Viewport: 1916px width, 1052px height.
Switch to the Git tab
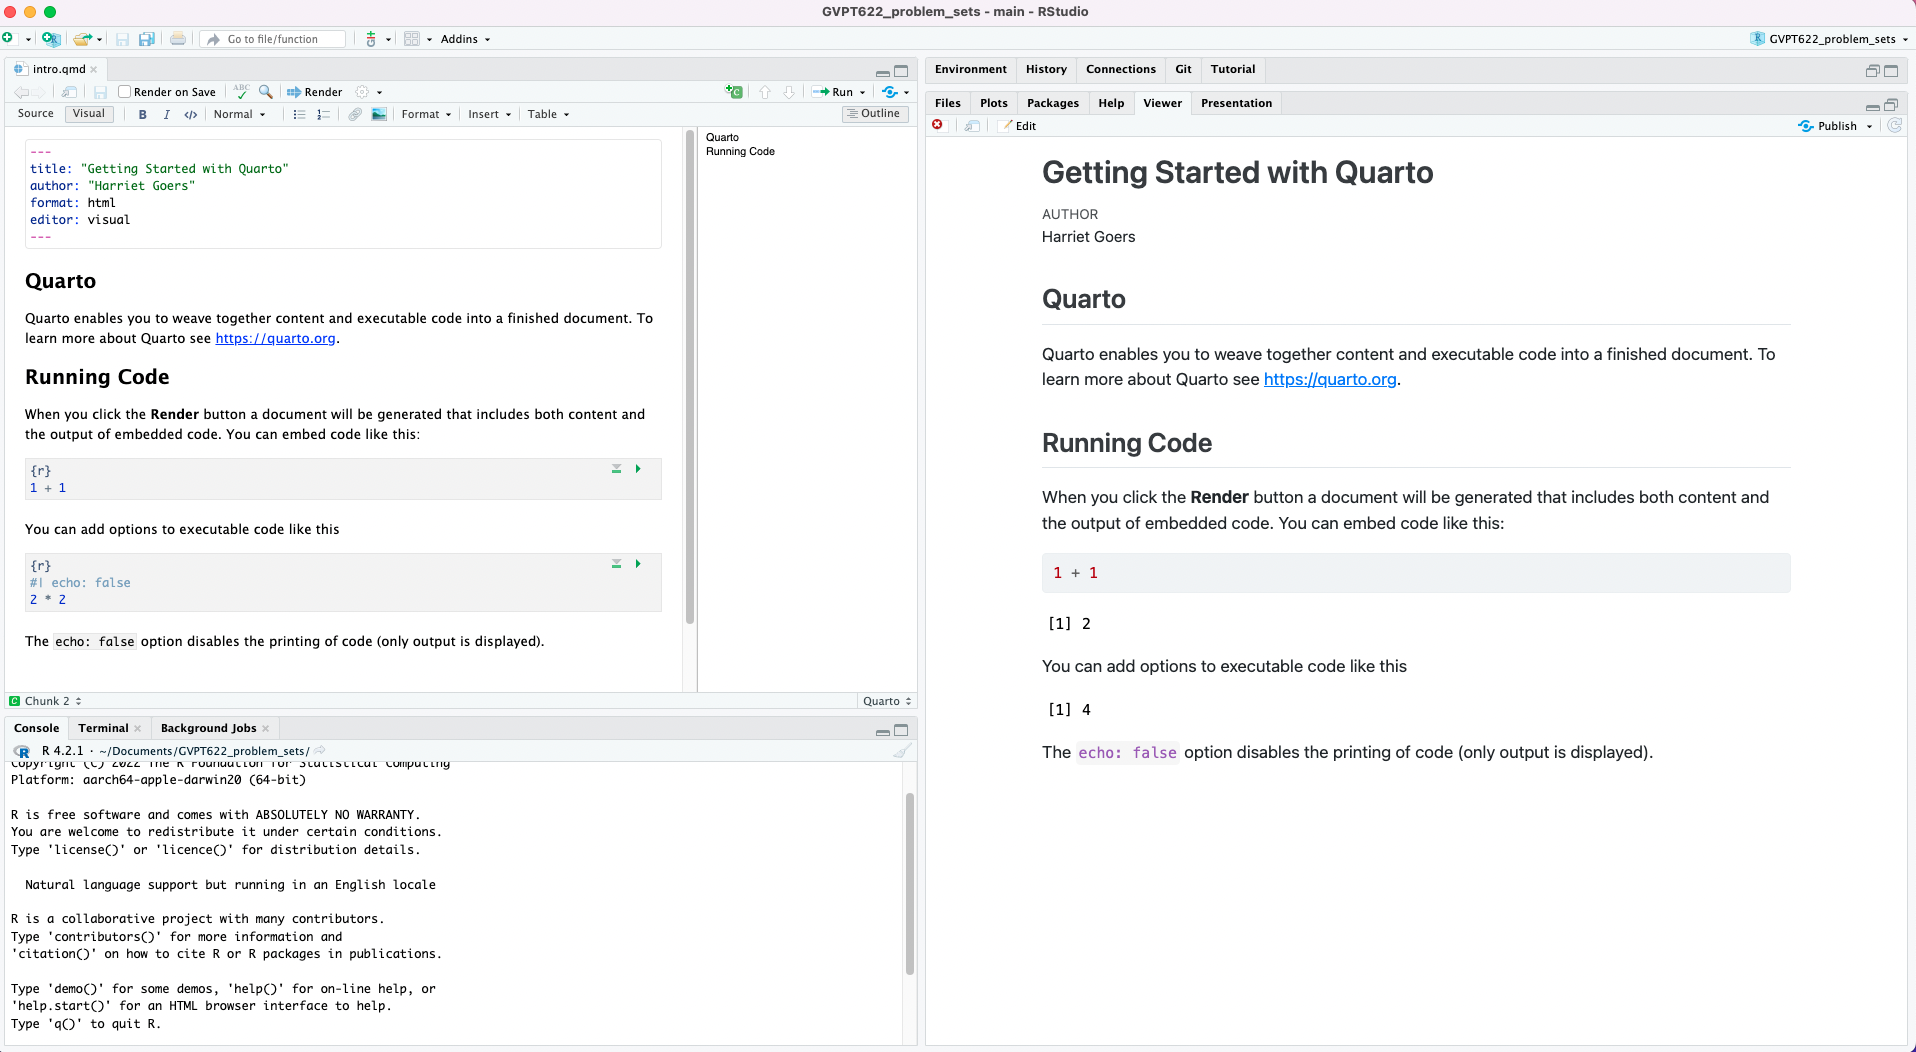point(1183,69)
